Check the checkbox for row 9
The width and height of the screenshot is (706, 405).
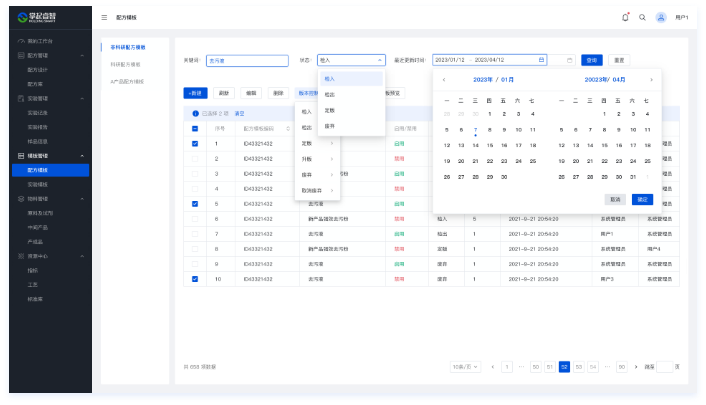[195, 264]
